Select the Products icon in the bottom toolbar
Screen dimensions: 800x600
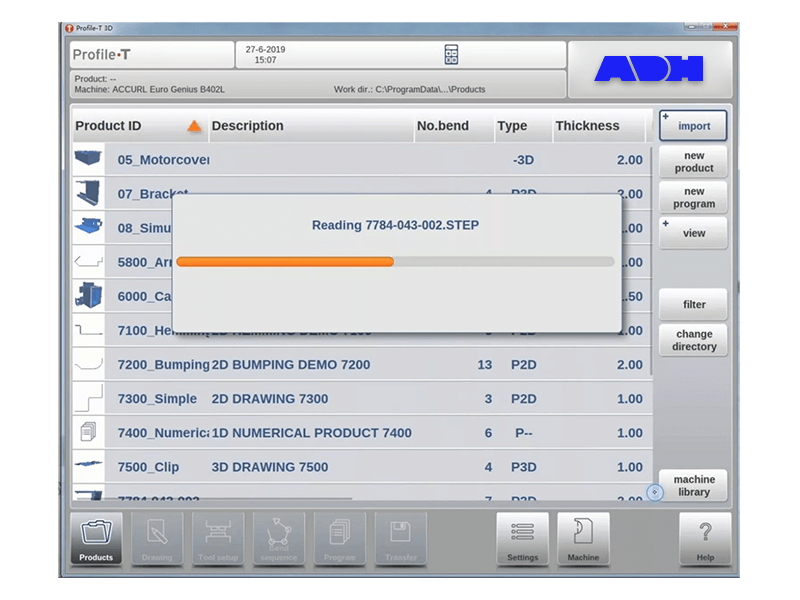(x=95, y=538)
